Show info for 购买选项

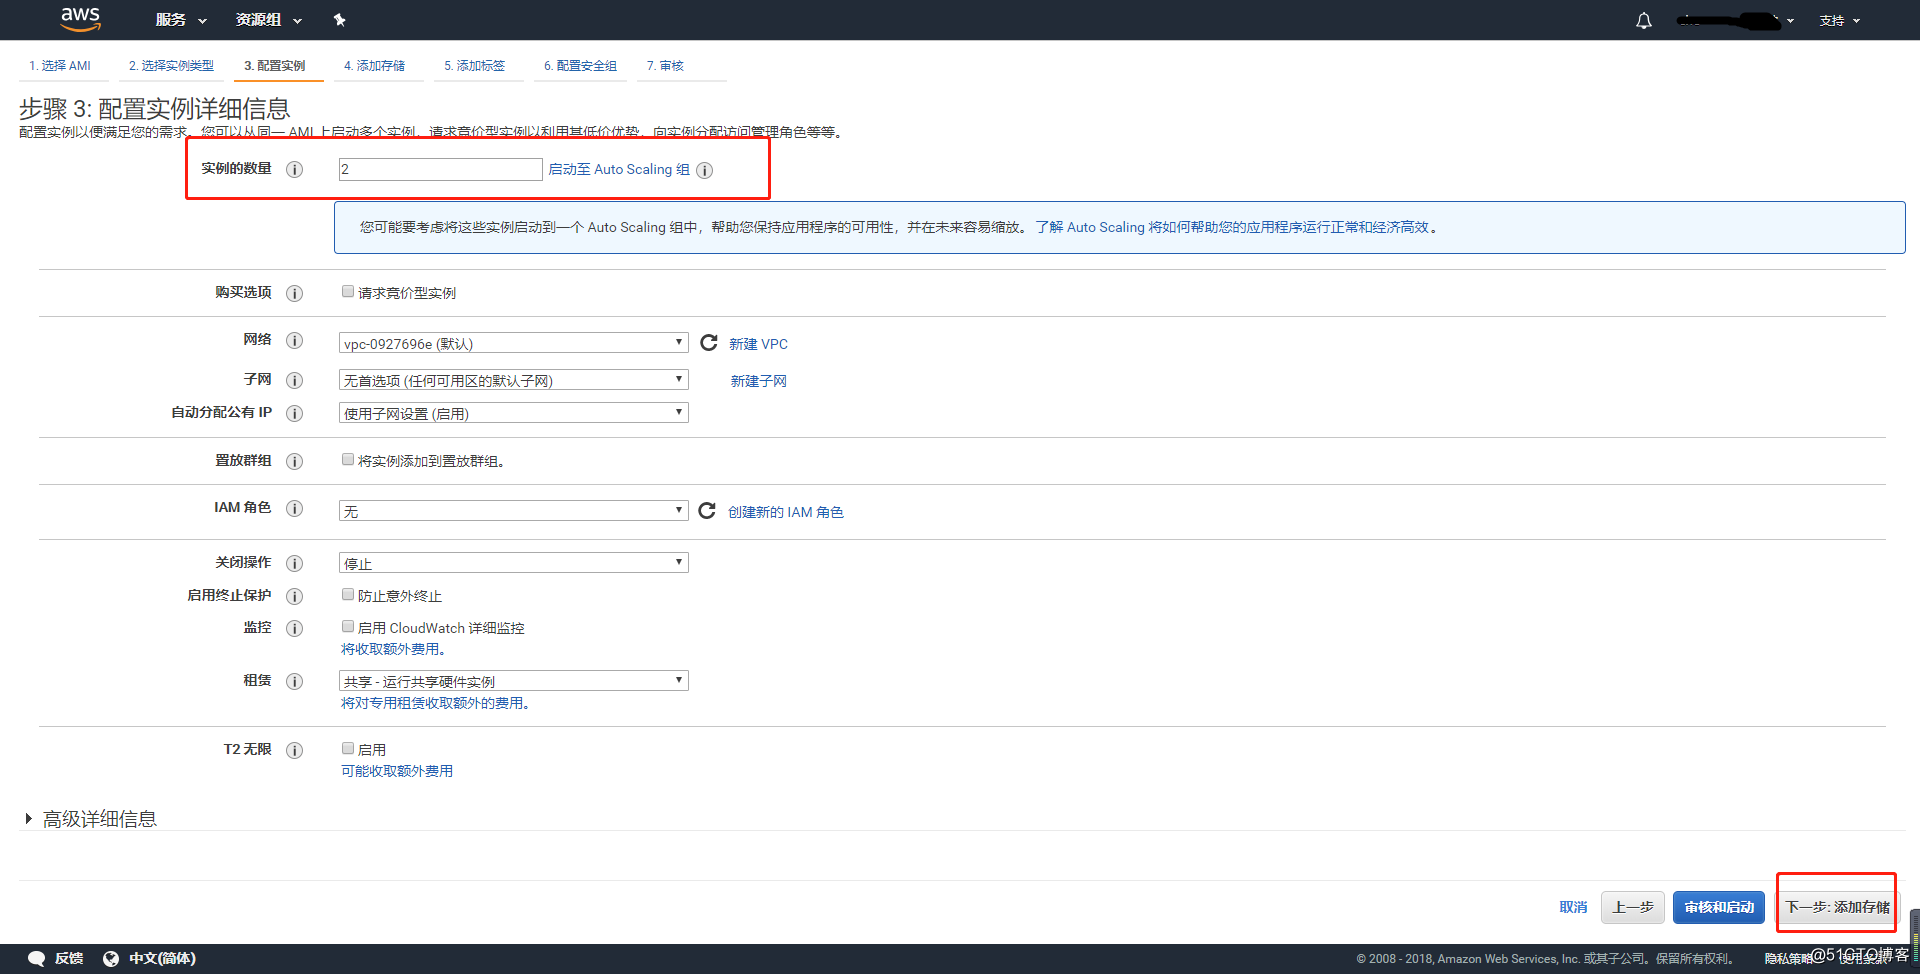(295, 293)
